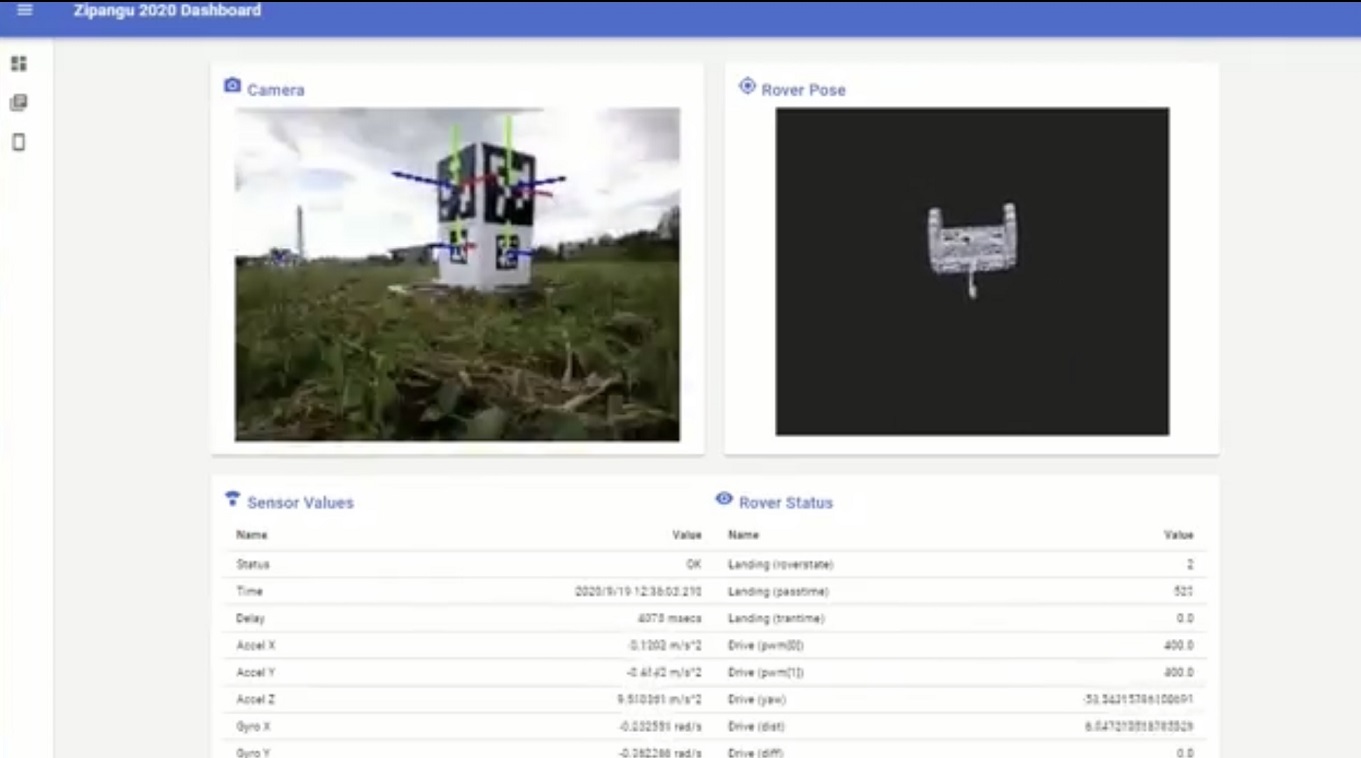Click the Accel Z row label
Screen dimensions: 1361x758
(x=255, y=699)
